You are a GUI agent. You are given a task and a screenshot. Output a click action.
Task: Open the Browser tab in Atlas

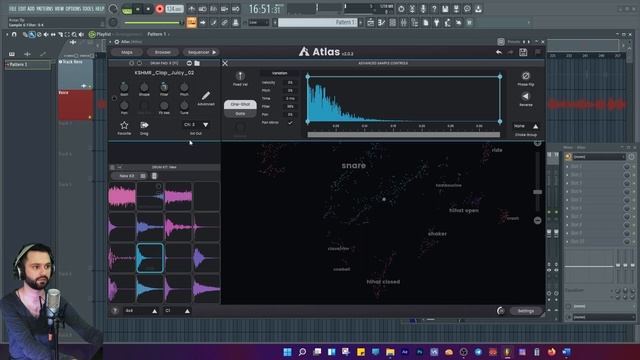(163, 52)
